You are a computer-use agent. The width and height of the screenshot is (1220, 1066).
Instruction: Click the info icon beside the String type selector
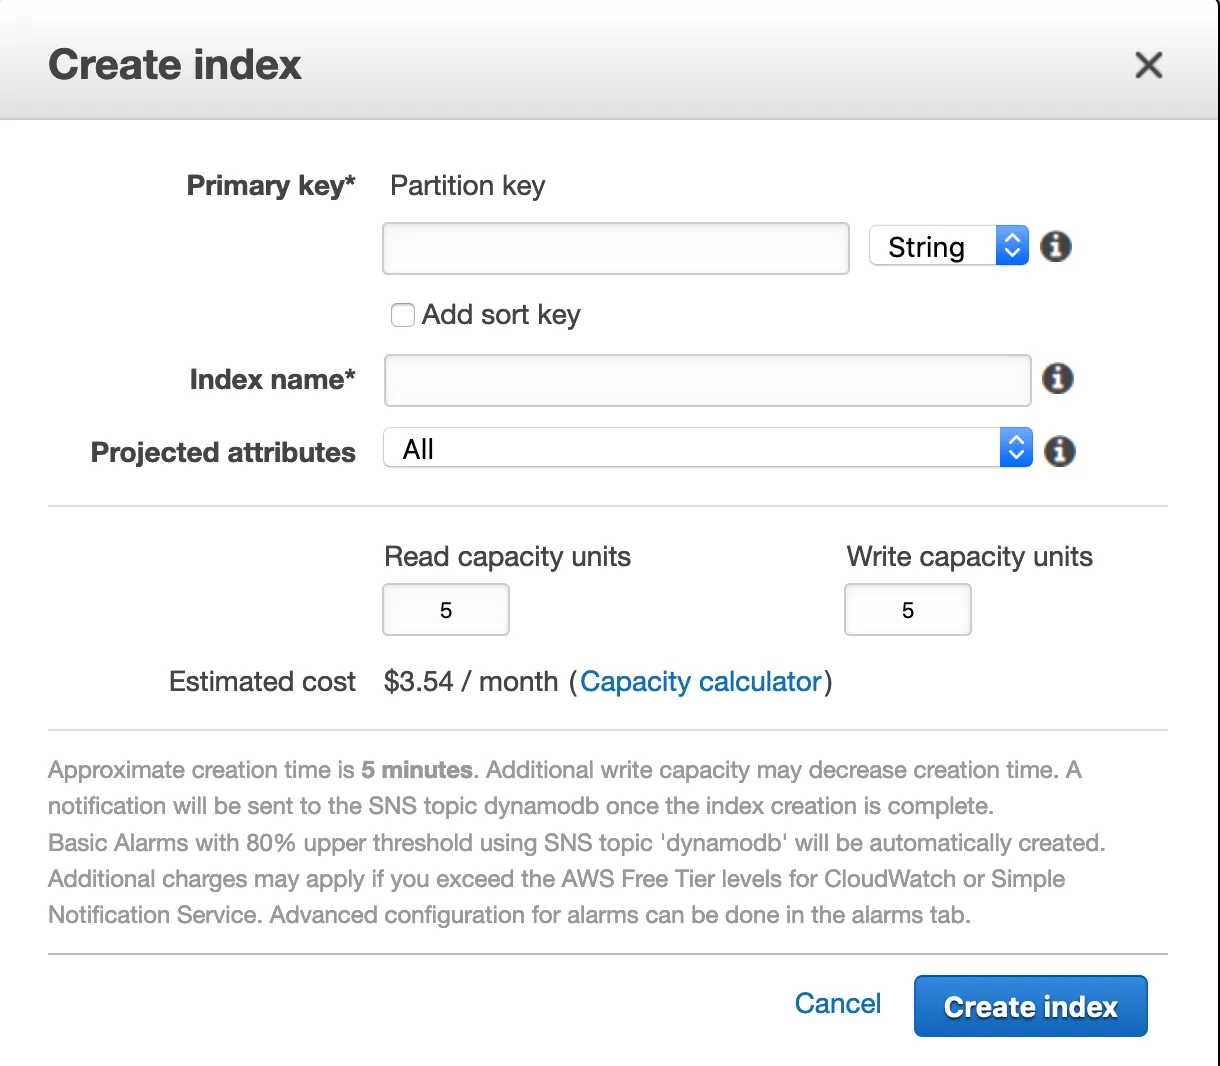point(1056,246)
